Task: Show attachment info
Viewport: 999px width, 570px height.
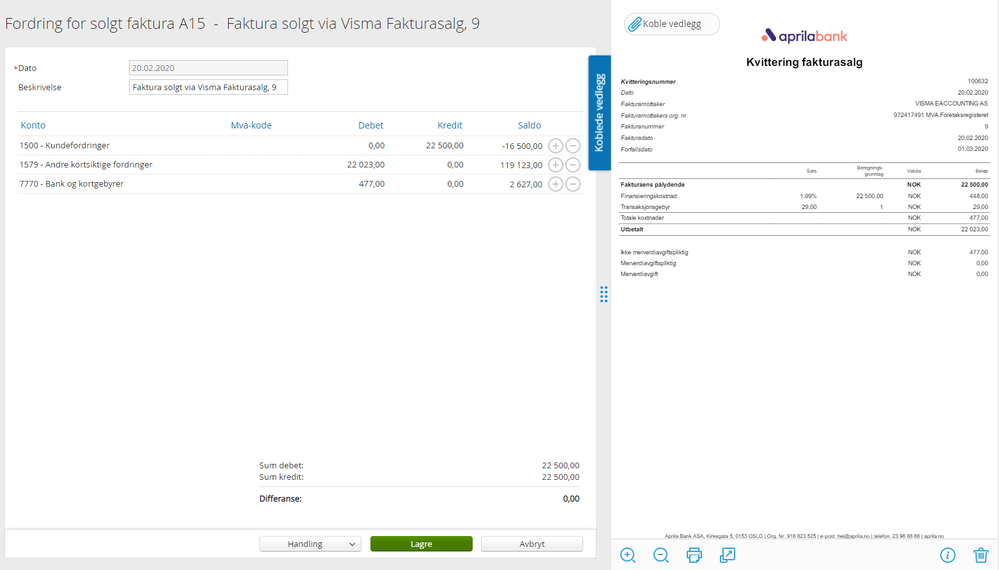Action: click(947, 555)
